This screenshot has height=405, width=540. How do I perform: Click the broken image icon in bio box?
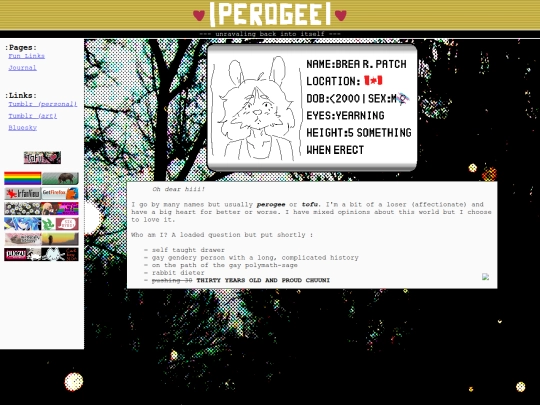[485, 277]
